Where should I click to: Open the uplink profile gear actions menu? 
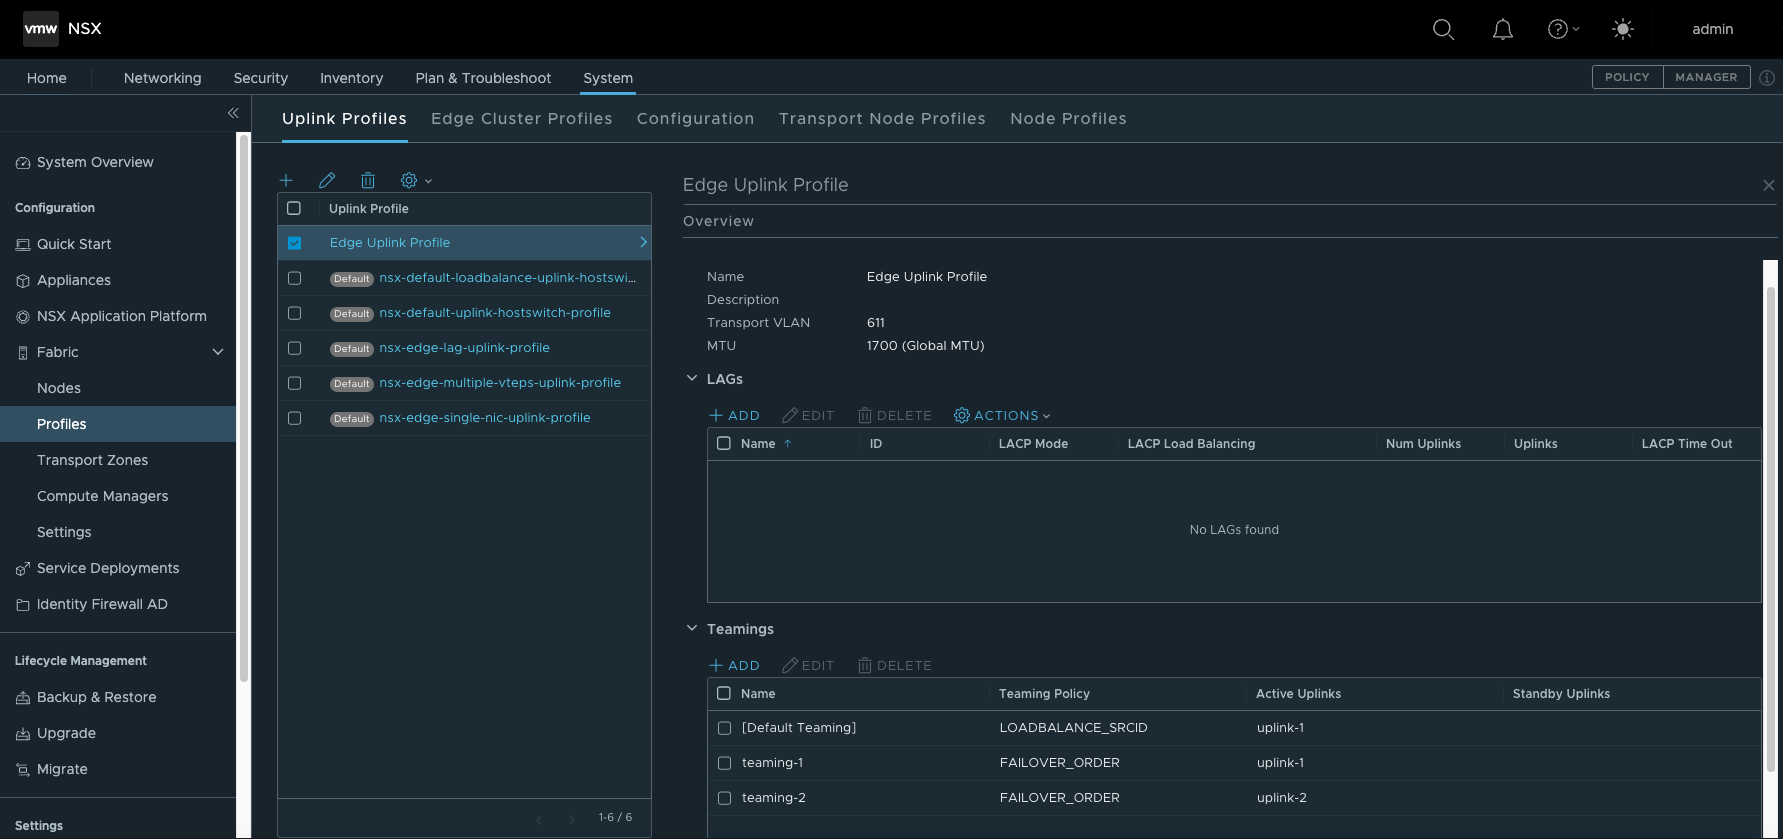(416, 180)
